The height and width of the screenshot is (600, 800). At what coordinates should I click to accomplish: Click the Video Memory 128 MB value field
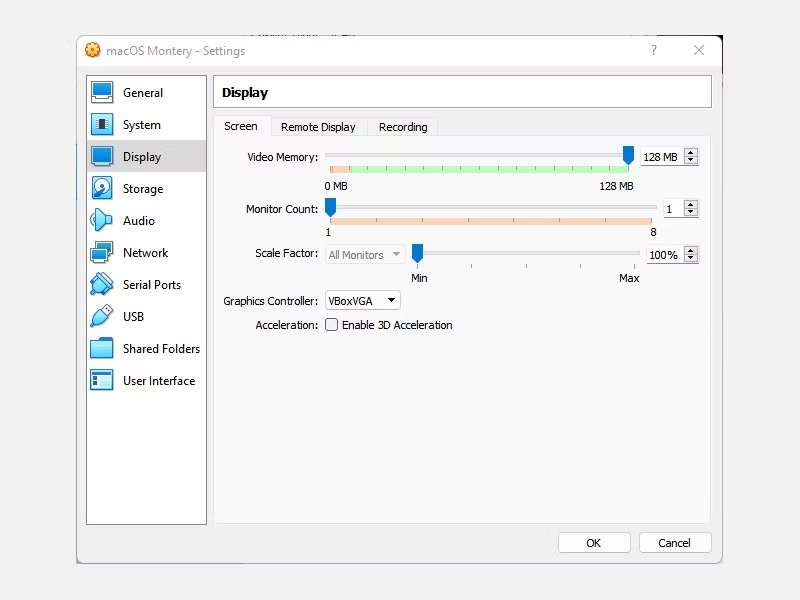click(x=662, y=157)
